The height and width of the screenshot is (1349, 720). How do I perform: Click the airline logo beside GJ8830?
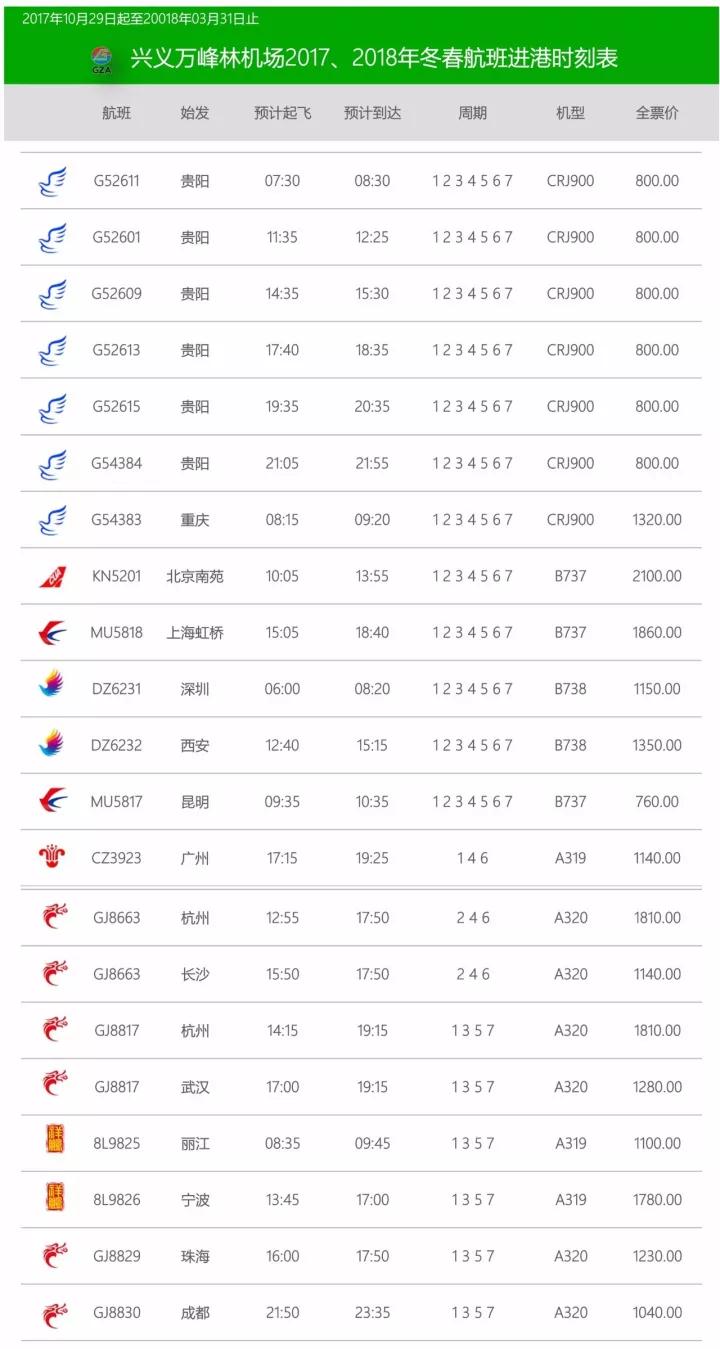click(54, 1312)
